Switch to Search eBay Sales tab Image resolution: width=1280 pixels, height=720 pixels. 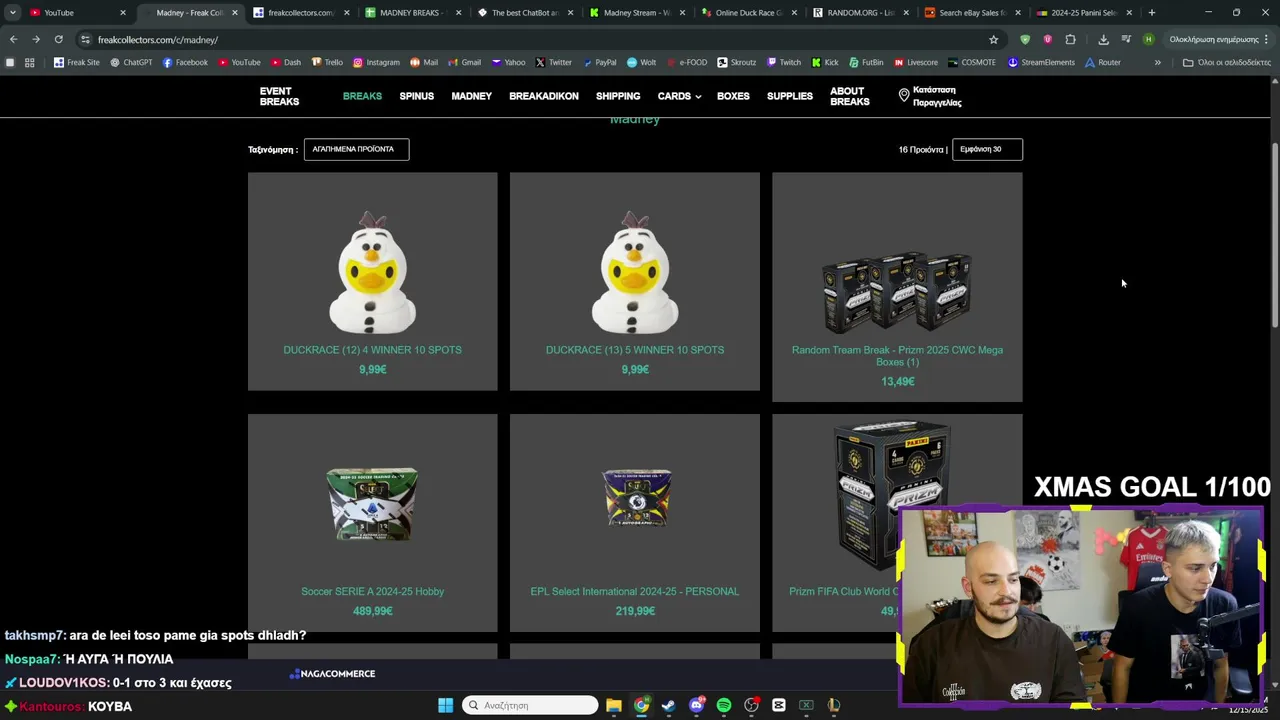coord(971,13)
